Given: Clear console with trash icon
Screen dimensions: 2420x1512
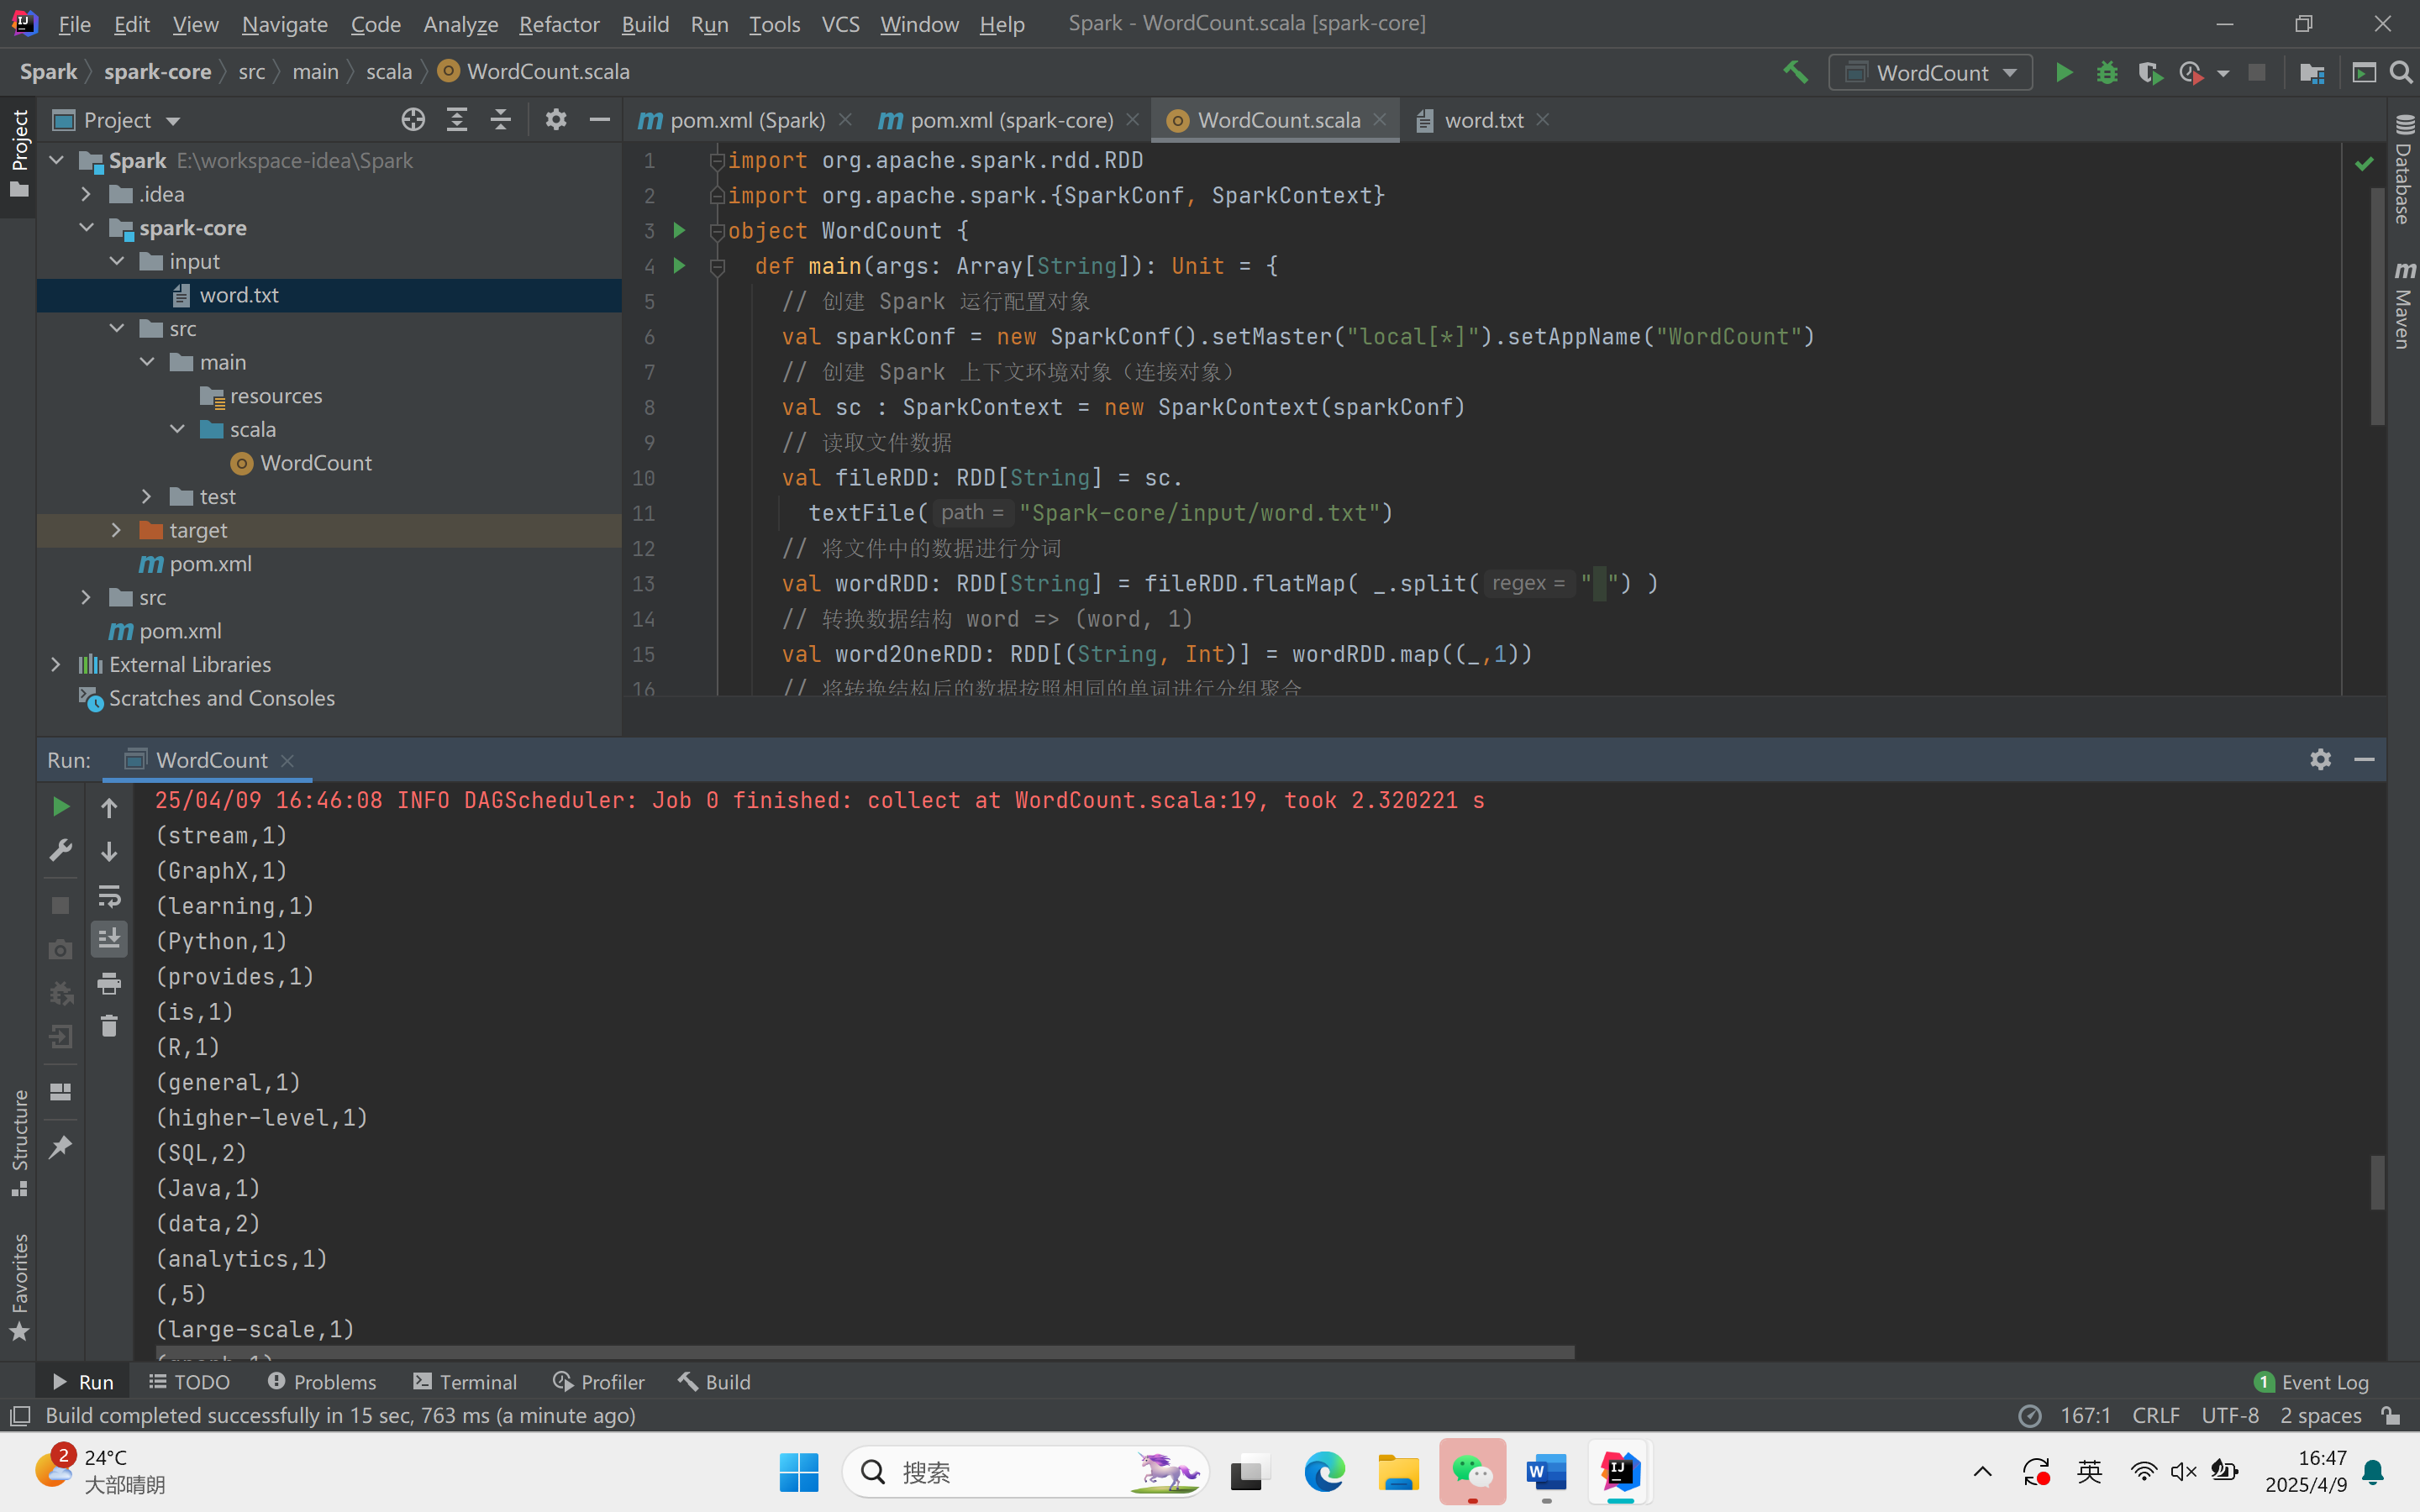Looking at the screenshot, I should pos(109,1026).
